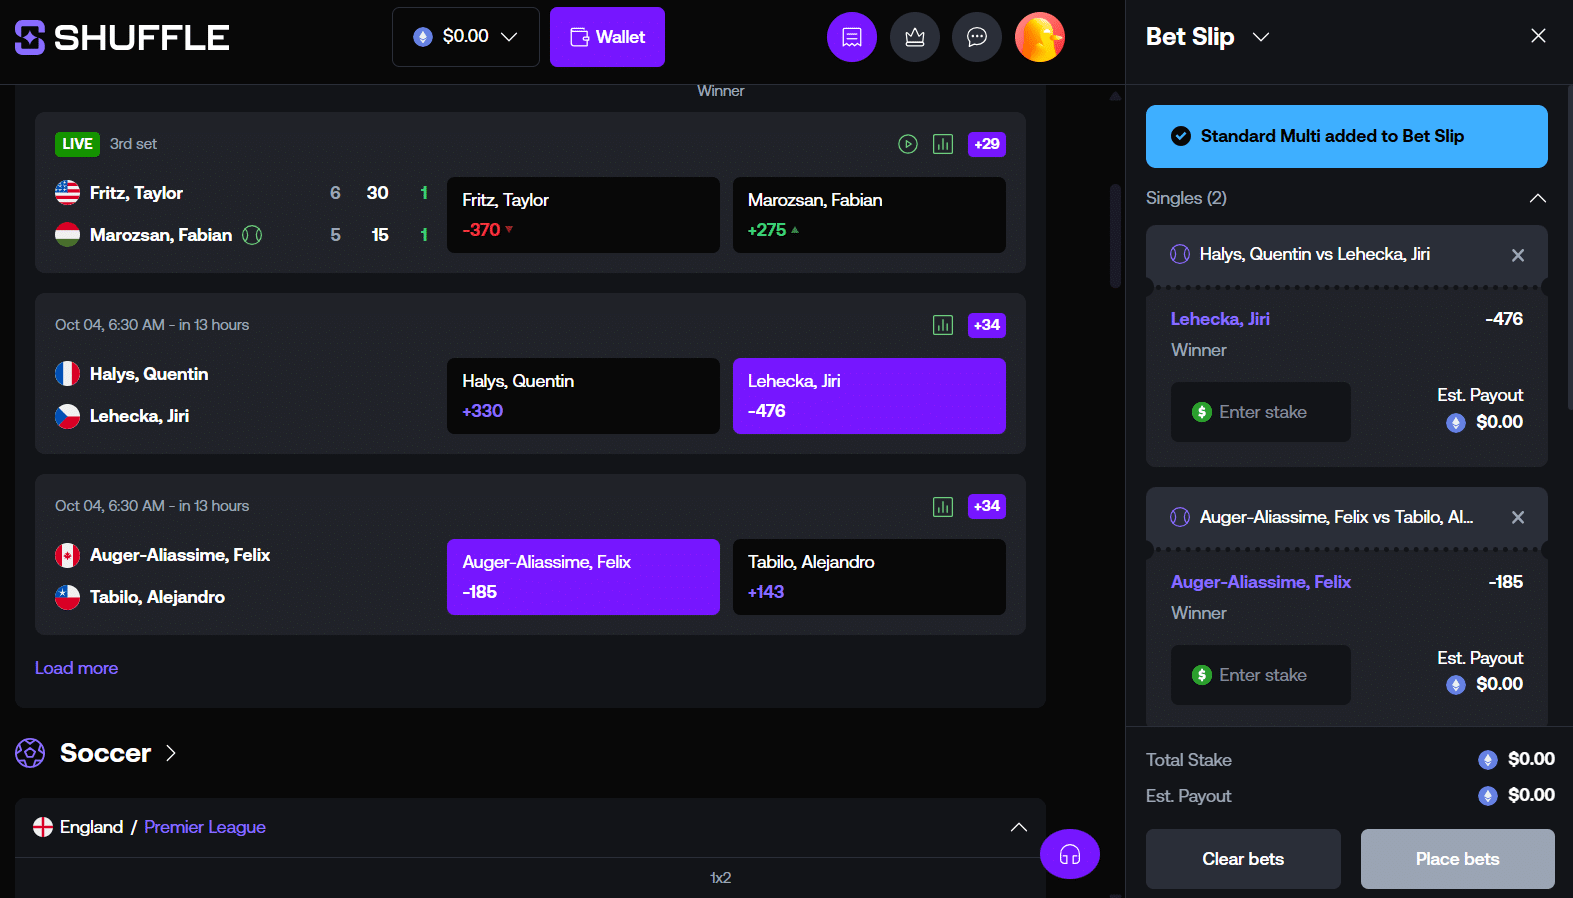Close the Bet Slip panel
Viewport: 1573px width, 898px height.
click(x=1538, y=36)
